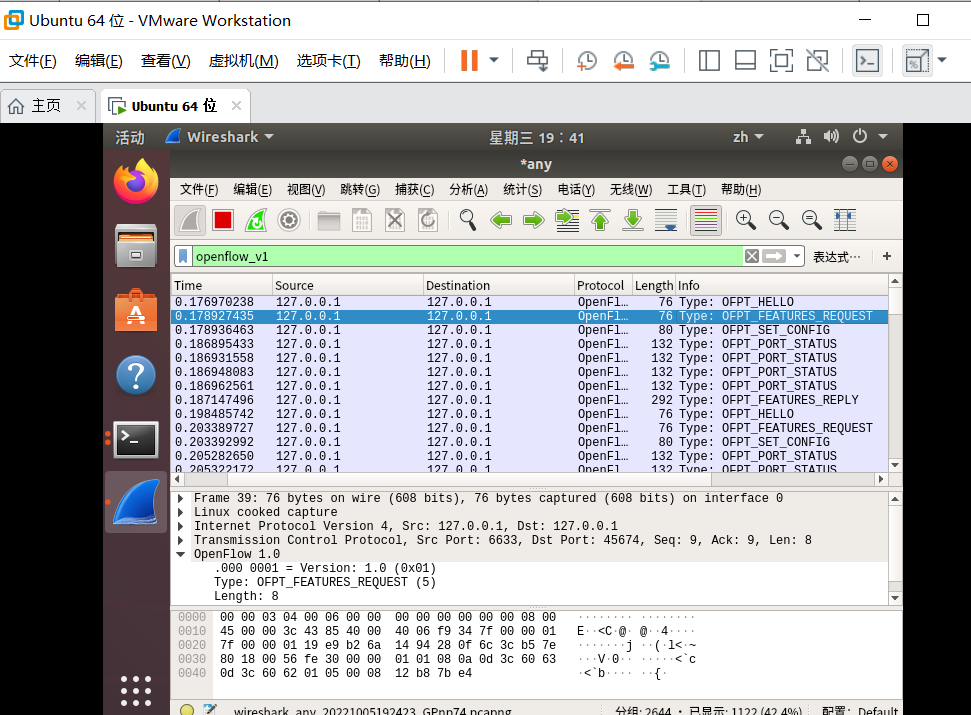Open Terminal from the Ubuntu dock
This screenshot has height=715, width=971.
coord(136,439)
